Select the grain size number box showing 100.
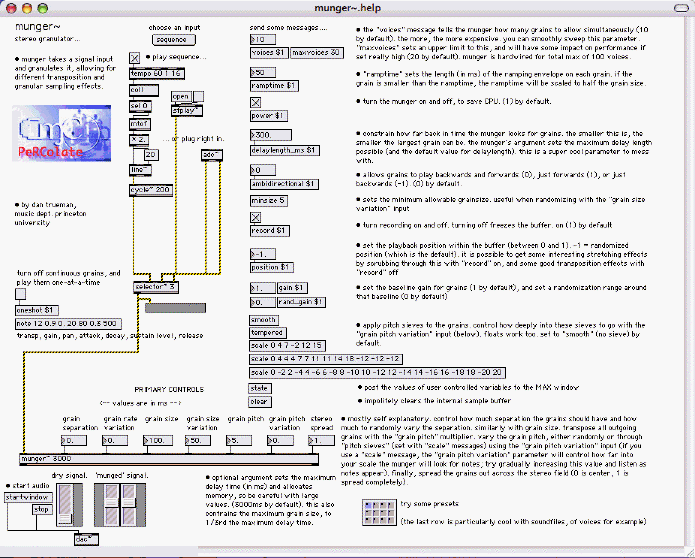Viewport: 695px width, 558px height. 158,441
